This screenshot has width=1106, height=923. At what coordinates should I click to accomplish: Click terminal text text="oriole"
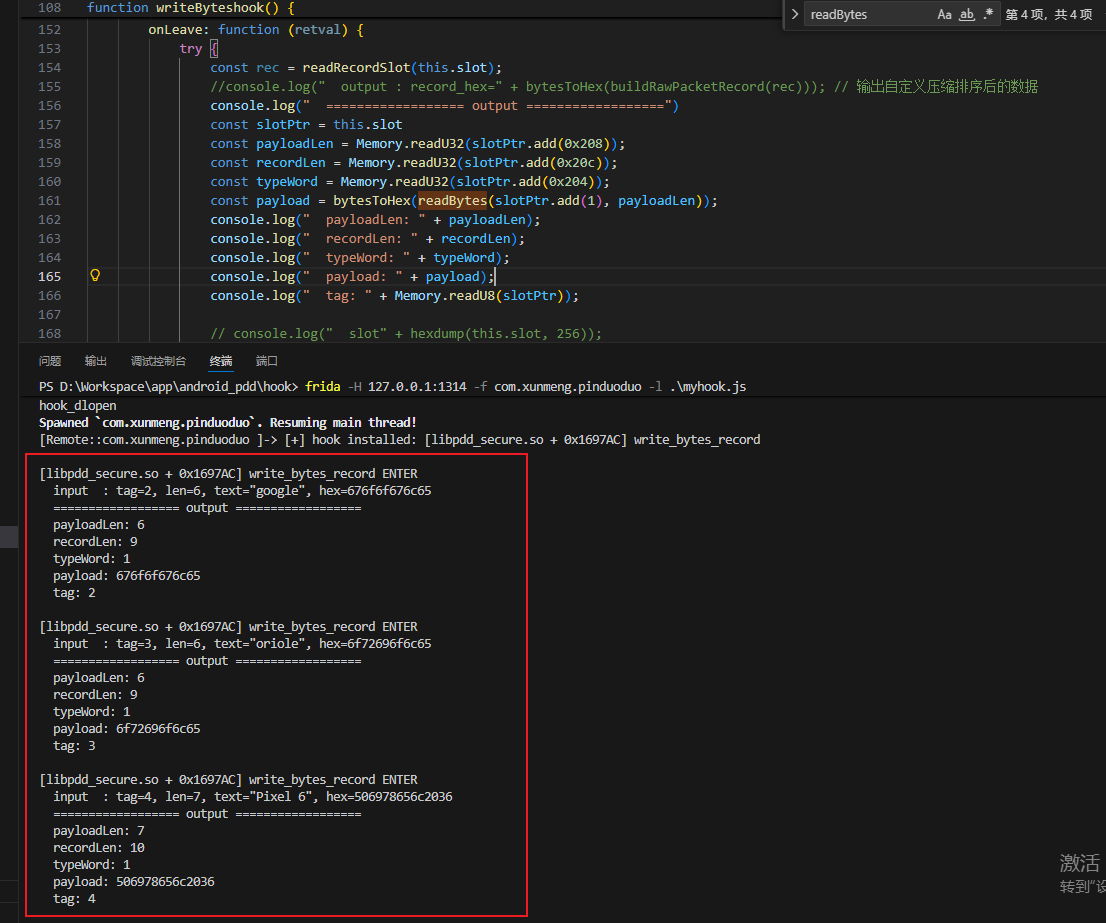coord(262,644)
